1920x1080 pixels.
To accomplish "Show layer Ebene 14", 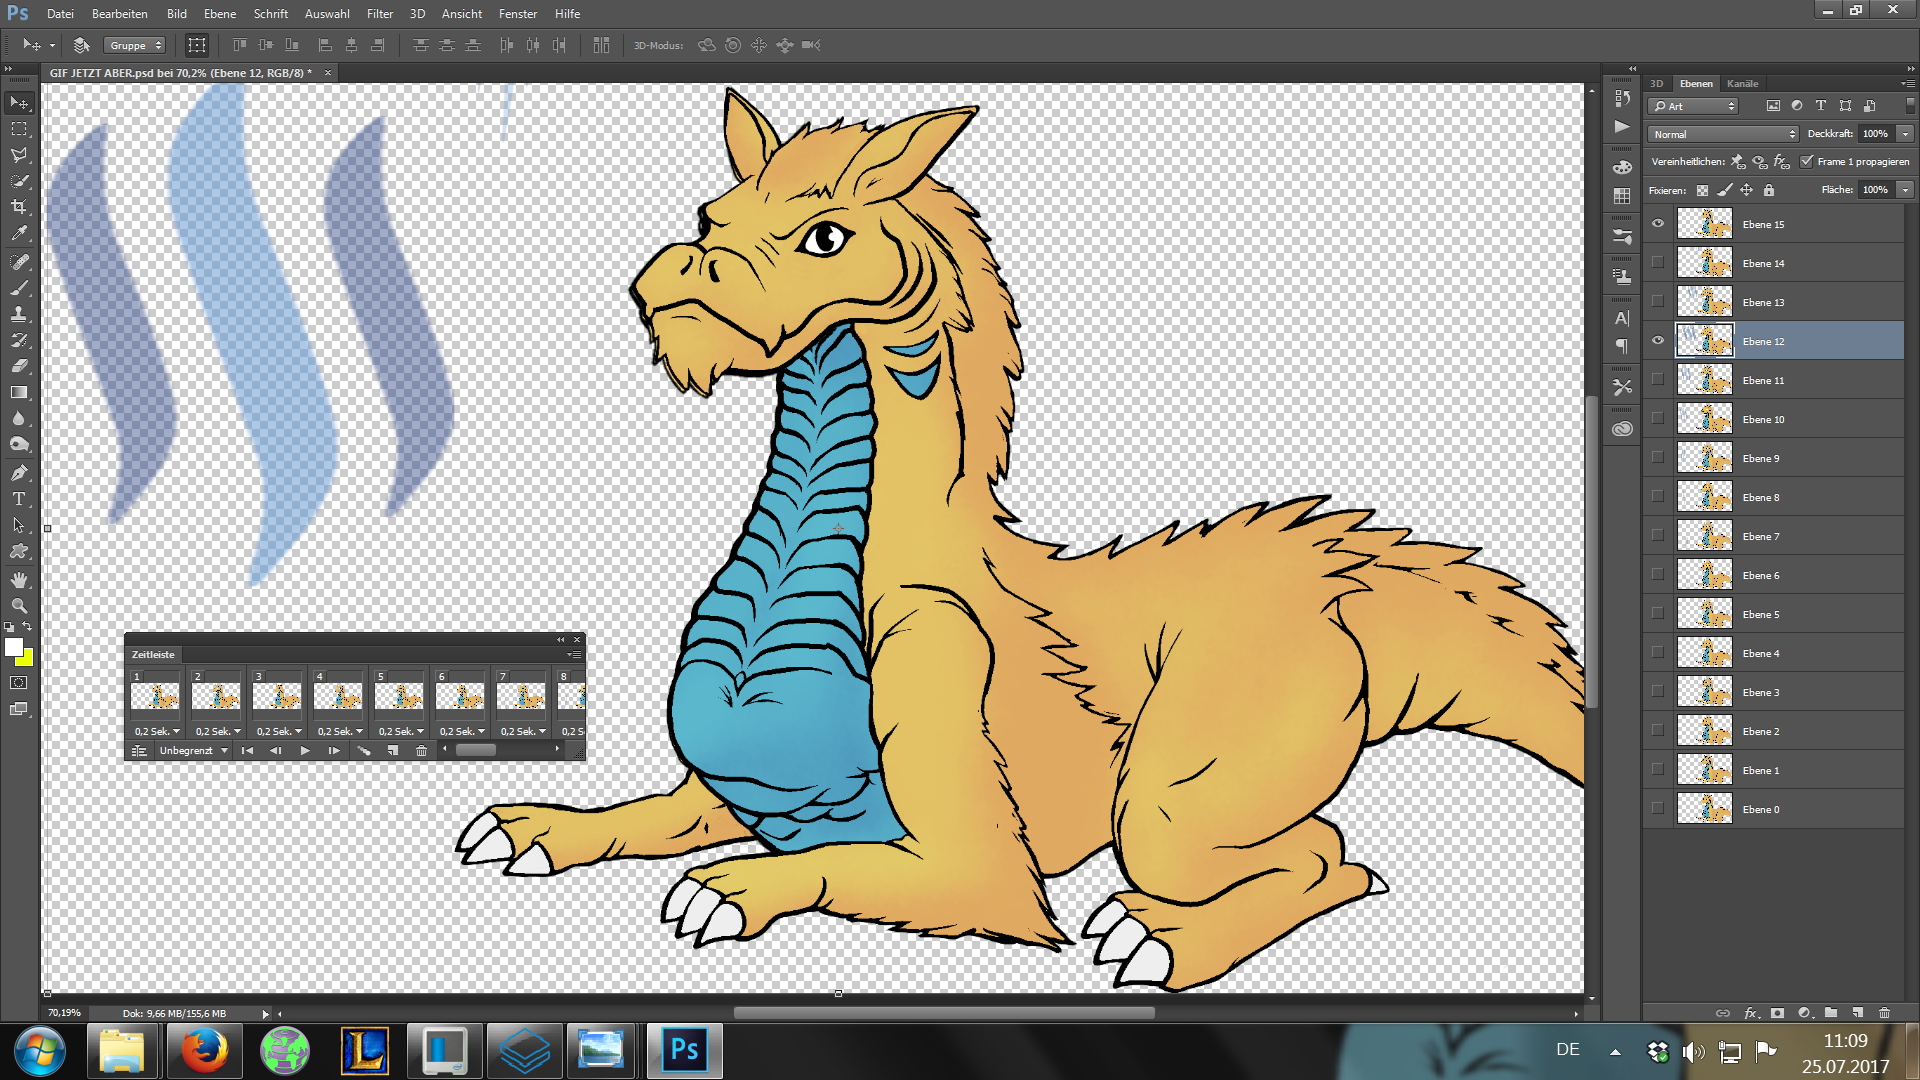I will pyautogui.click(x=1658, y=263).
